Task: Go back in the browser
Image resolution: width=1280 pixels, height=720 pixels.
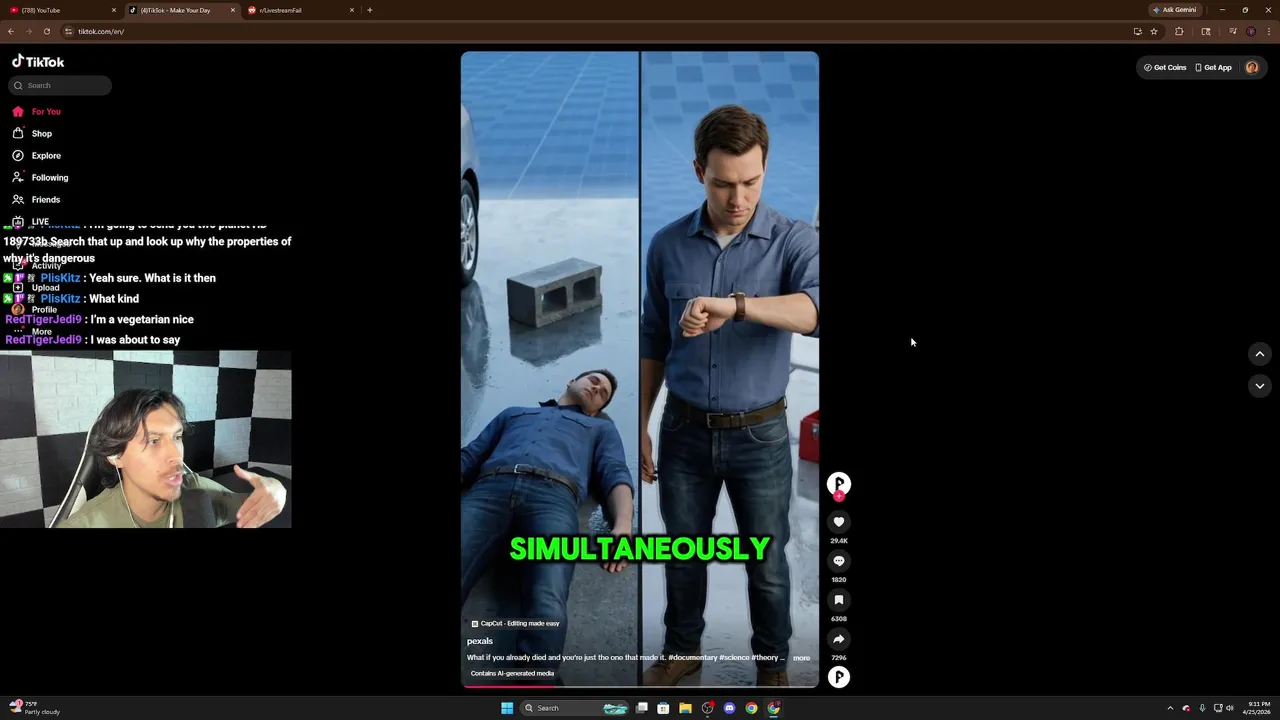Action: 11,31
